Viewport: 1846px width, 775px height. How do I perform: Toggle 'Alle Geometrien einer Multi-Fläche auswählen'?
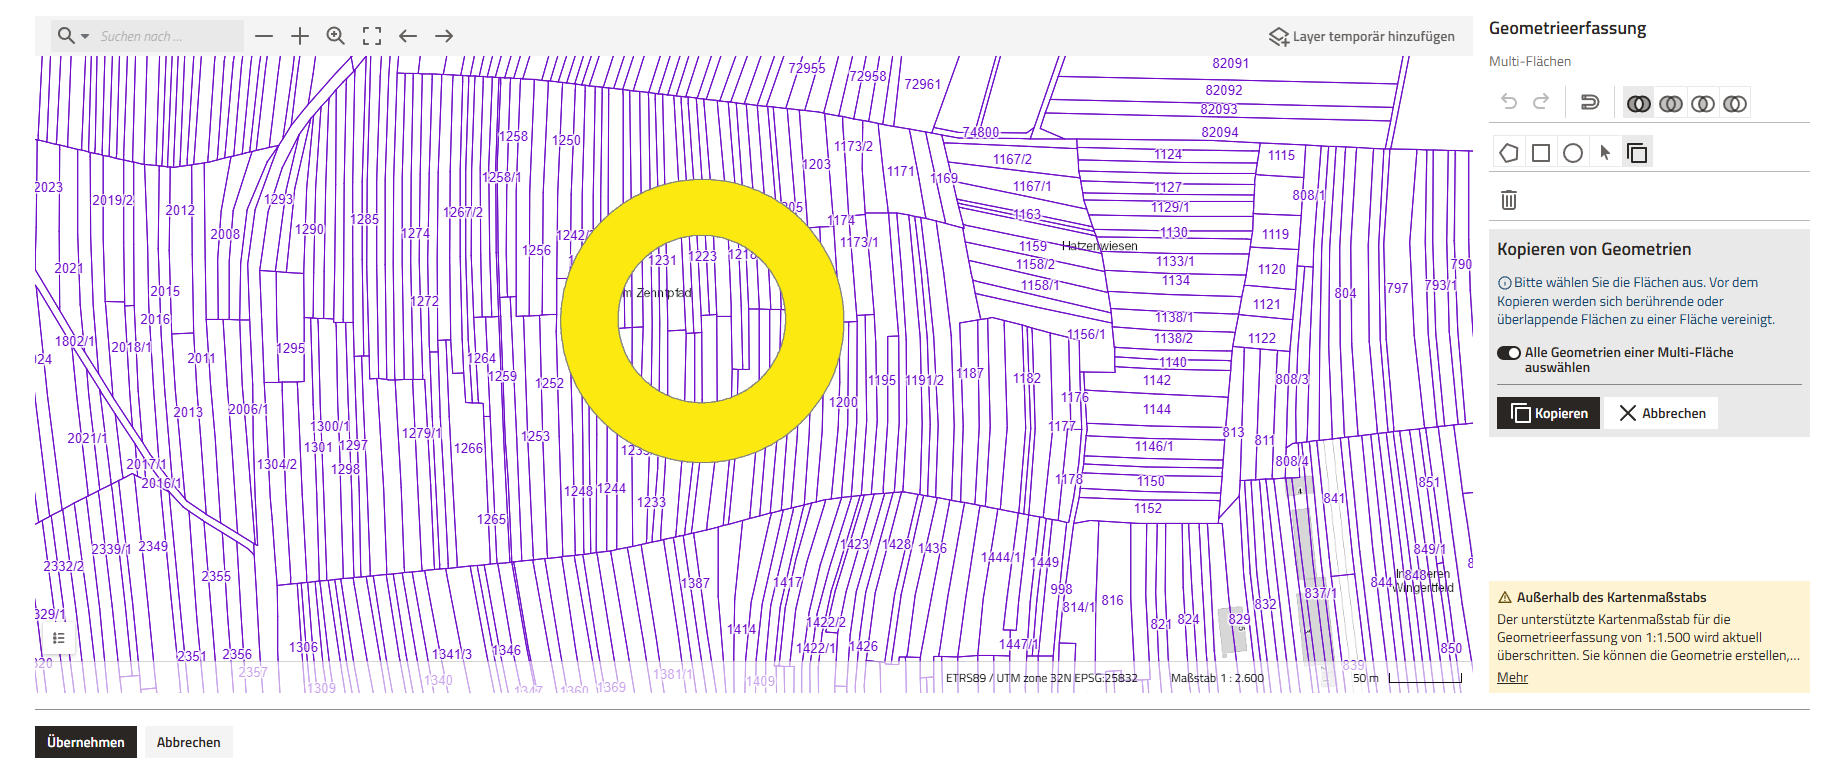pos(1508,353)
